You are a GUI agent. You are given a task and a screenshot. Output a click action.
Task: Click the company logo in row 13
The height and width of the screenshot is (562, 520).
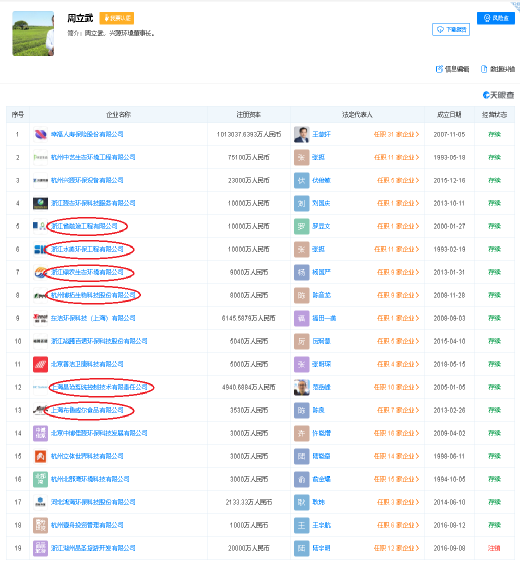click(x=39, y=410)
